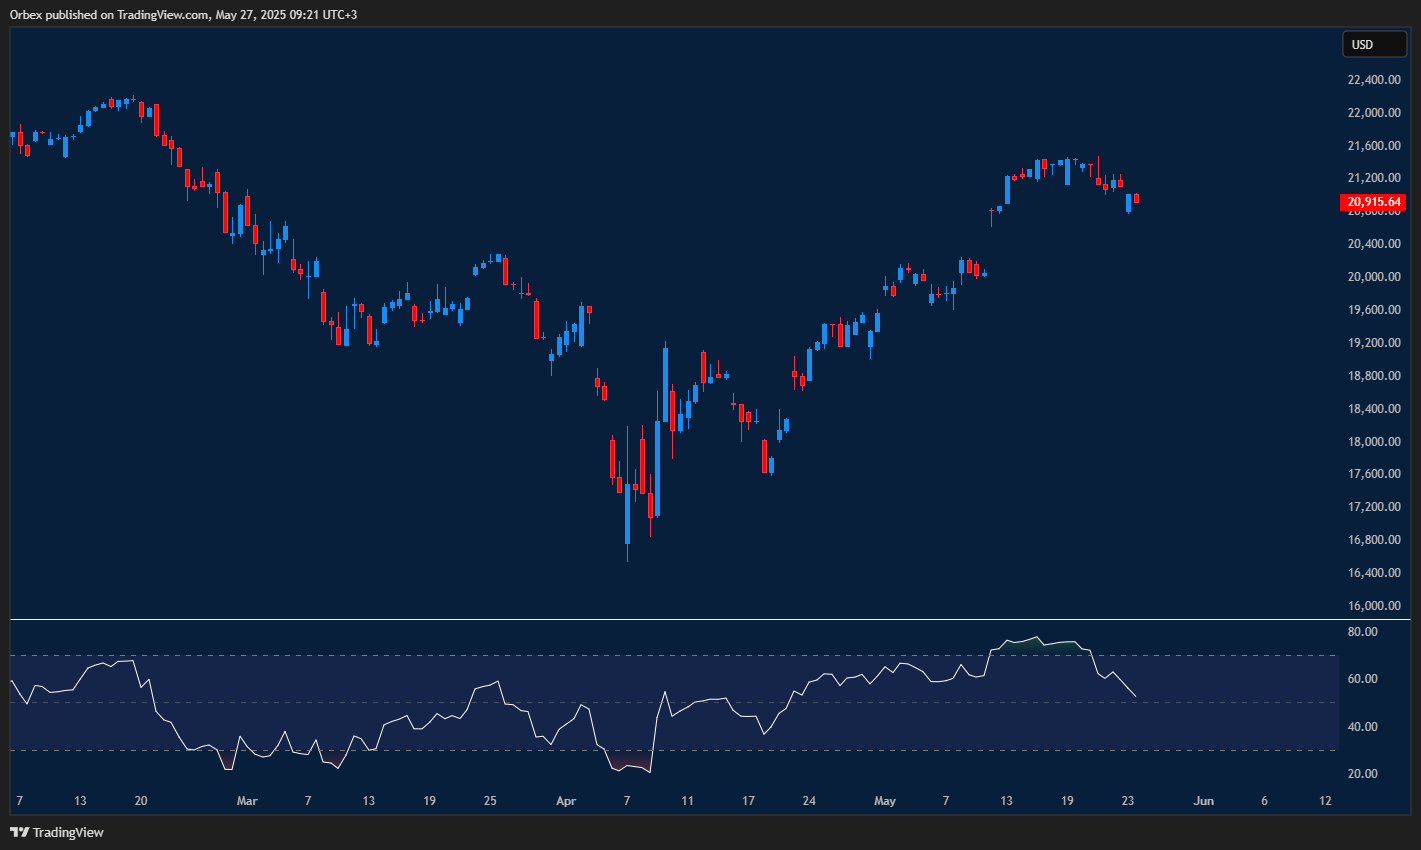Click the 20,915.64 price label
This screenshot has height=850, width=1421.
click(1374, 202)
